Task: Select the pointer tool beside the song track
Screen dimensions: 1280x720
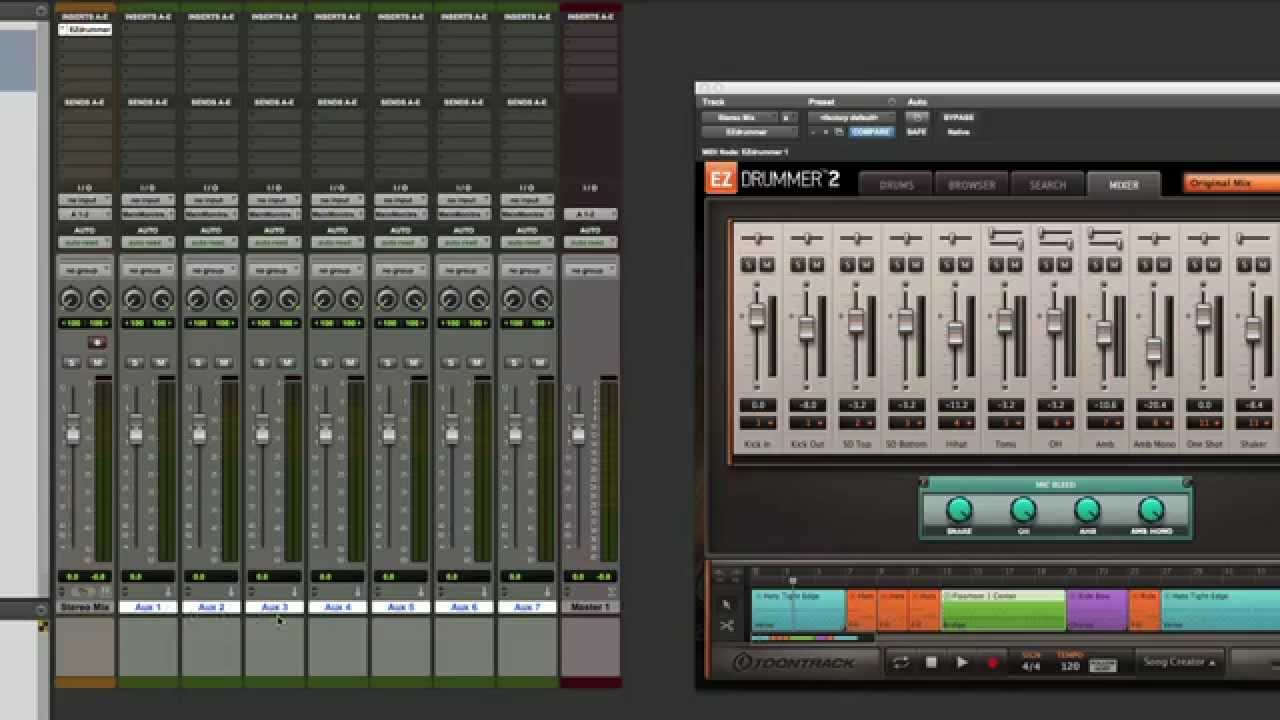Action: [727, 604]
